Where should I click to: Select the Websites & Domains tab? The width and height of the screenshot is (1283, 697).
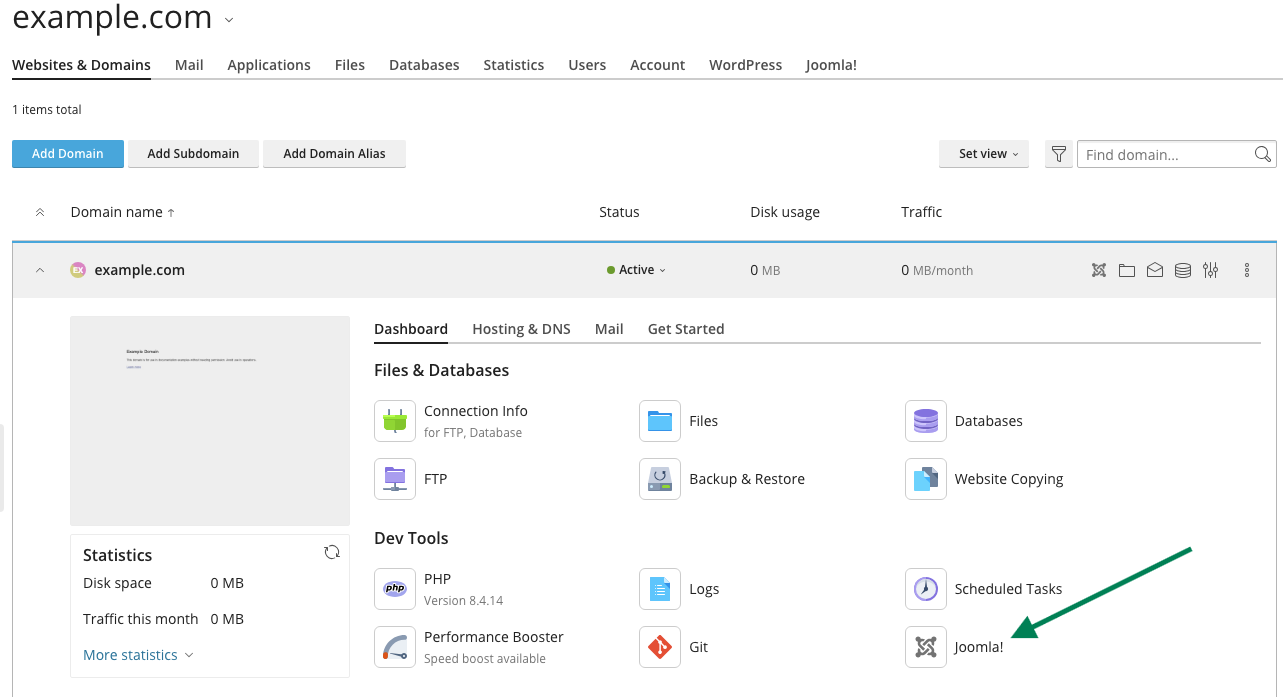click(x=81, y=65)
